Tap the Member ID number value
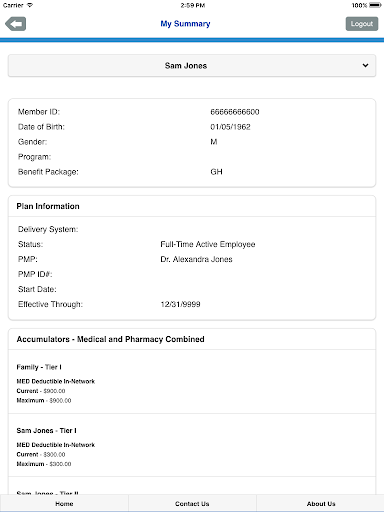This screenshot has width=384, height=512. pos(235,112)
